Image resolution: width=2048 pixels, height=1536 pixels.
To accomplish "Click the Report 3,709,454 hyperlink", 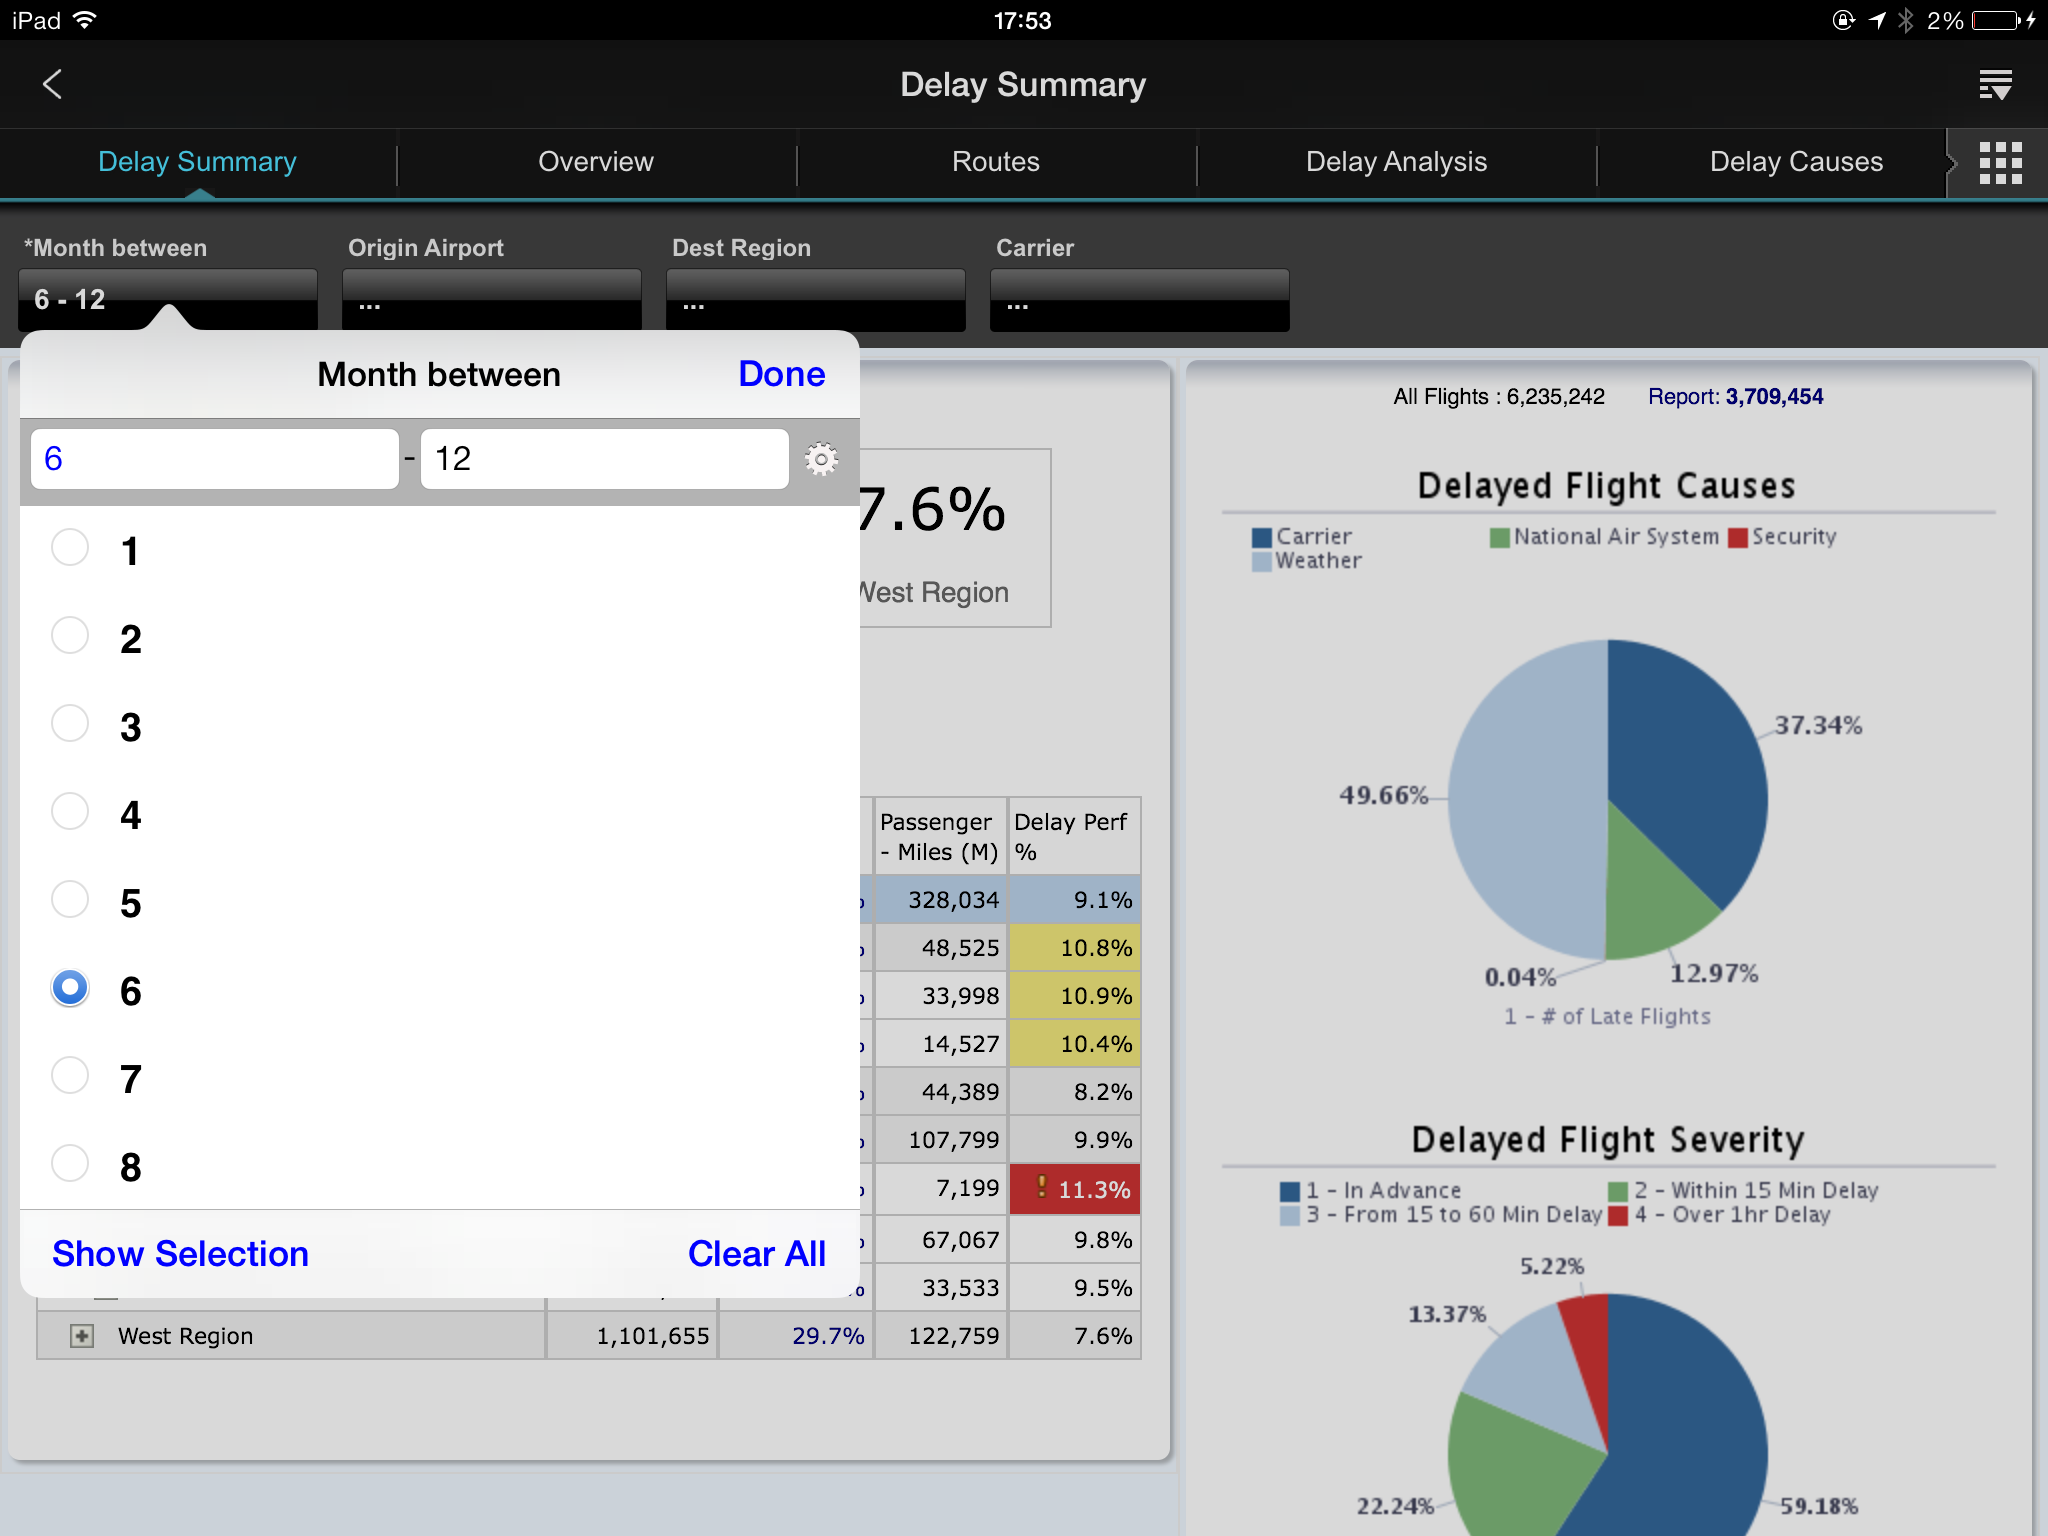I will click(x=1742, y=394).
